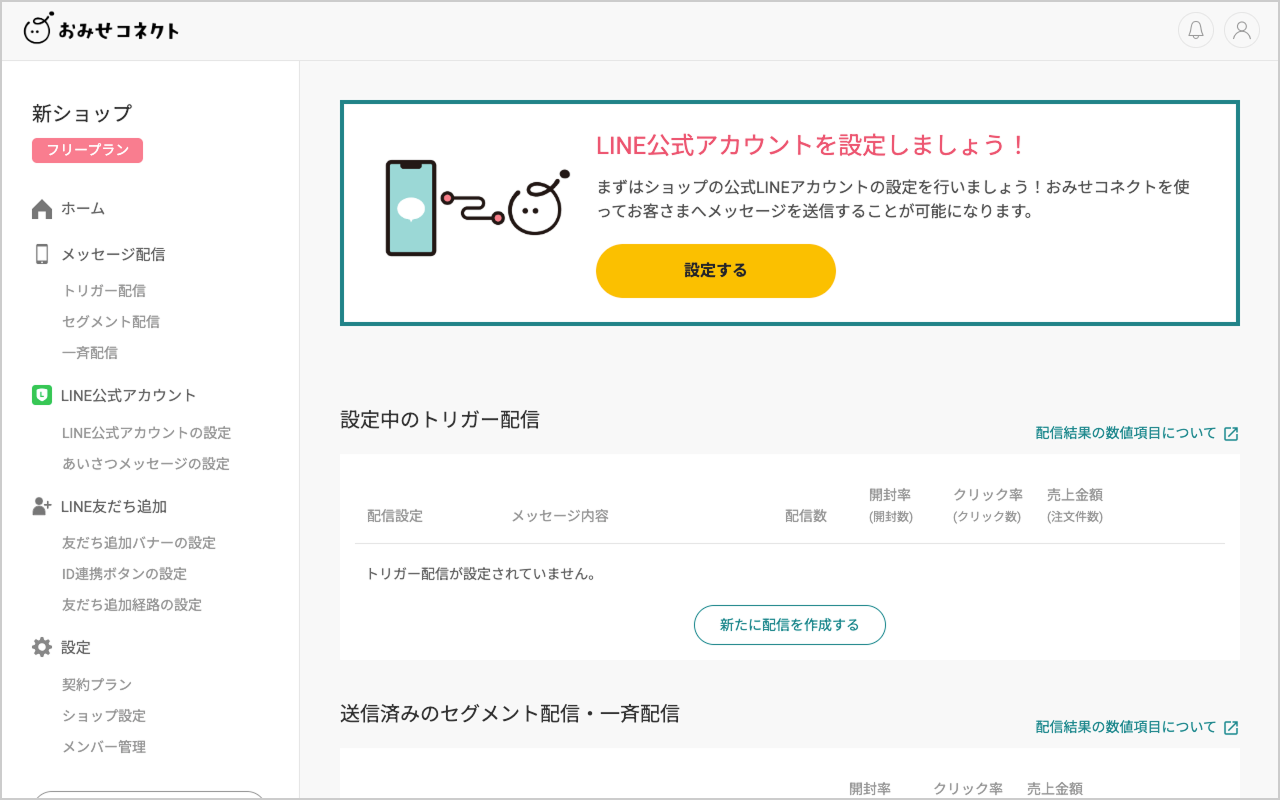Screen dimensions: 1280x800
Task: Open the user account avatar icon
Action: [x=1242, y=30]
